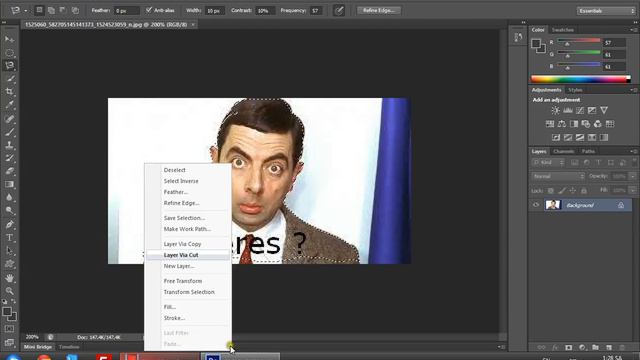Click the Refine Edge button
Screen dimensions: 640x360
pyautogui.click(x=378, y=10)
